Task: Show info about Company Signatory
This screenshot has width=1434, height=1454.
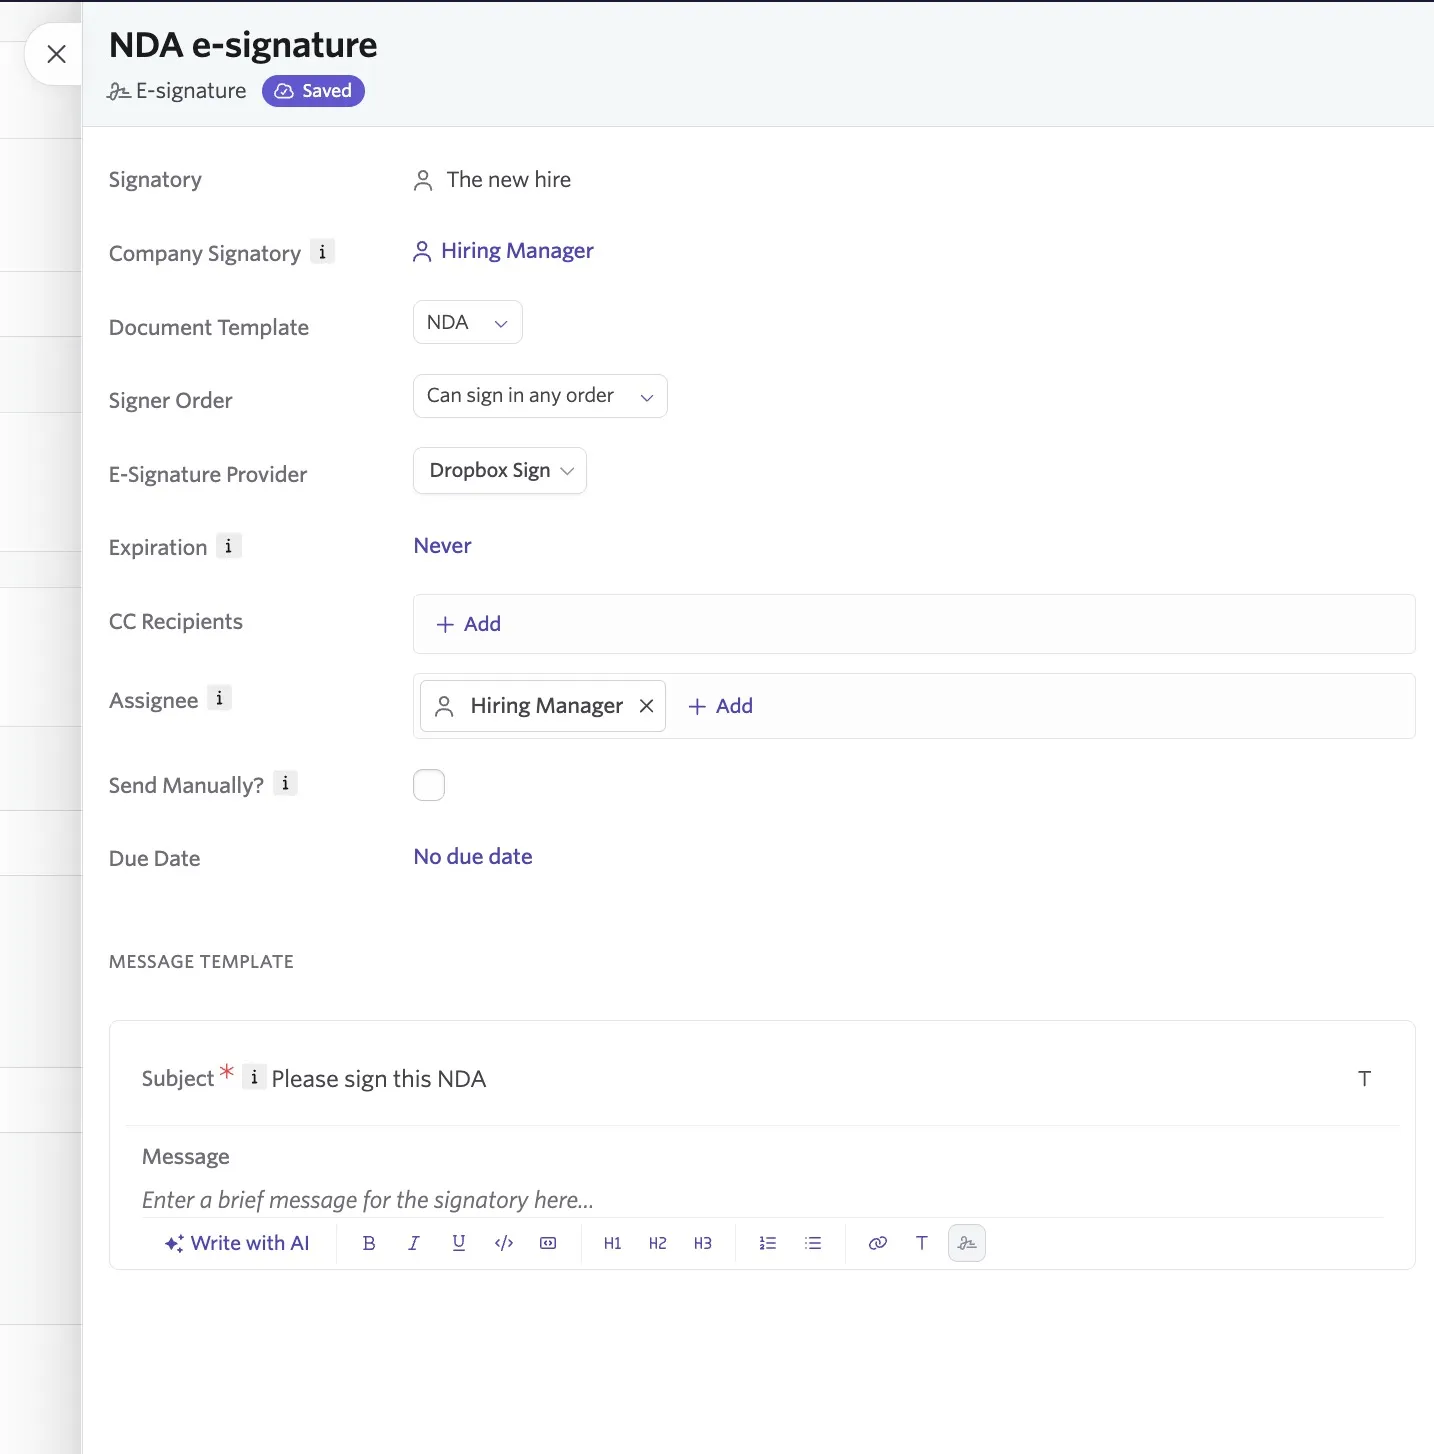Action: coord(322,252)
